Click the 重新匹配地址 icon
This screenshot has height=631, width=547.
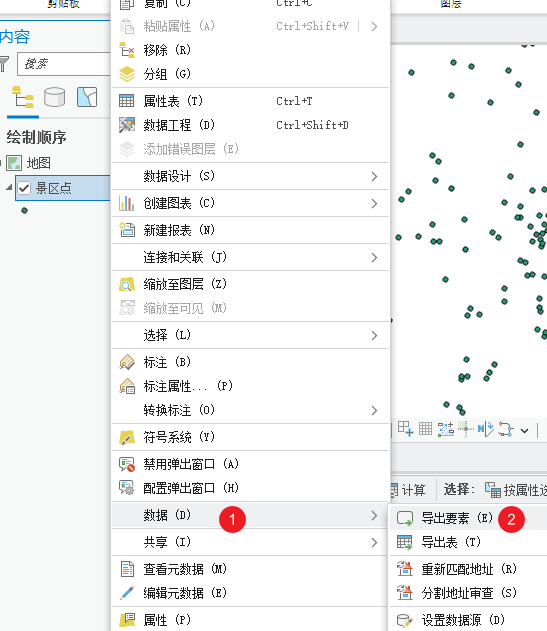tap(405, 569)
